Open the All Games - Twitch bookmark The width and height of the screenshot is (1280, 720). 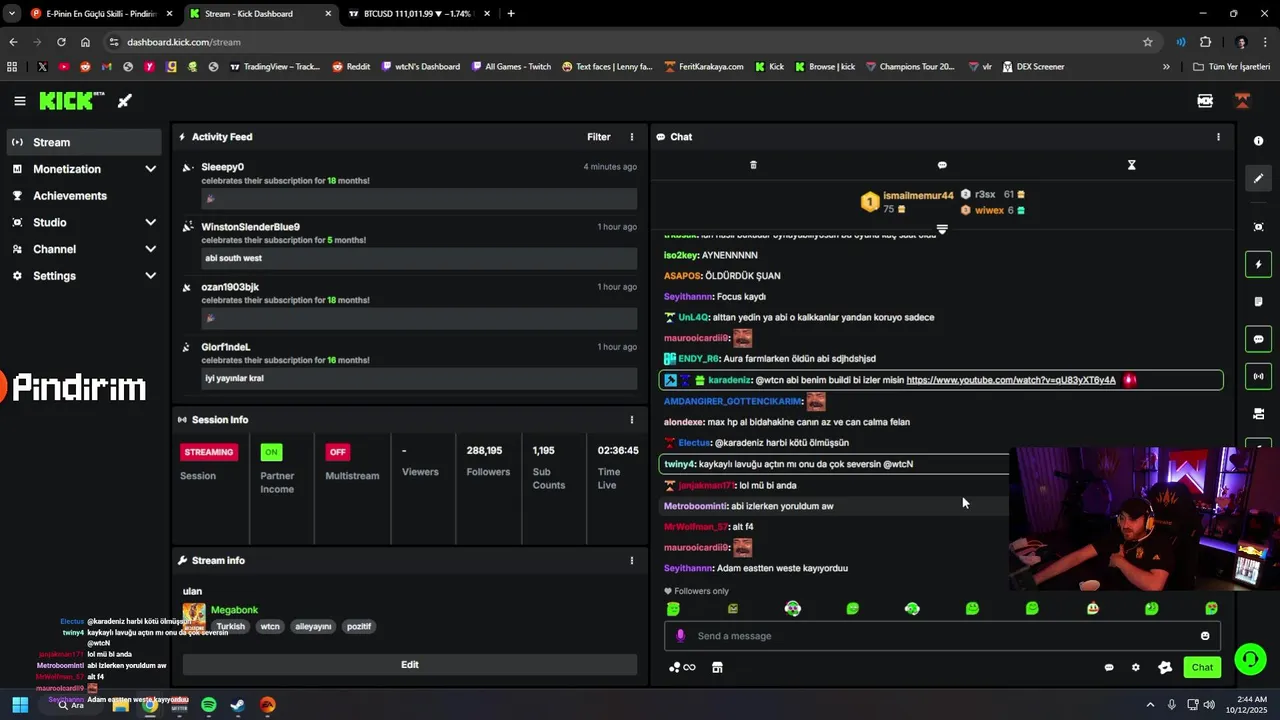[510, 67]
